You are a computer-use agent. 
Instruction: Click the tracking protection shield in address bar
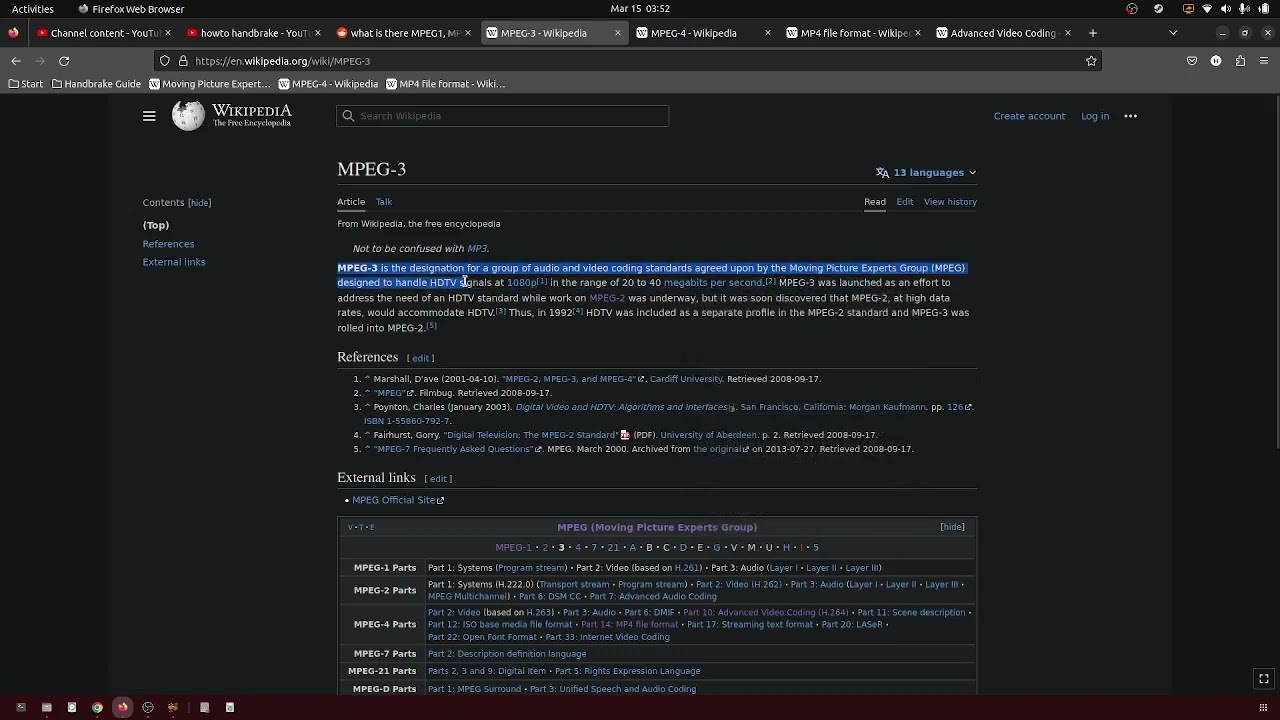click(x=165, y=61)
